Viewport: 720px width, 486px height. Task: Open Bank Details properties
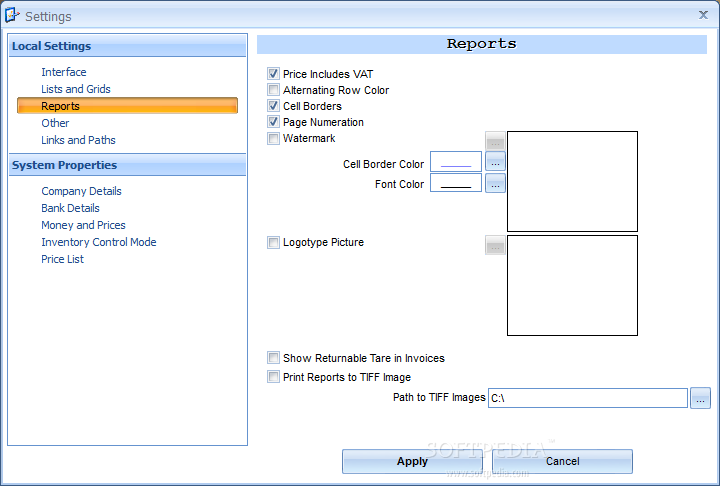coord(70,208)
